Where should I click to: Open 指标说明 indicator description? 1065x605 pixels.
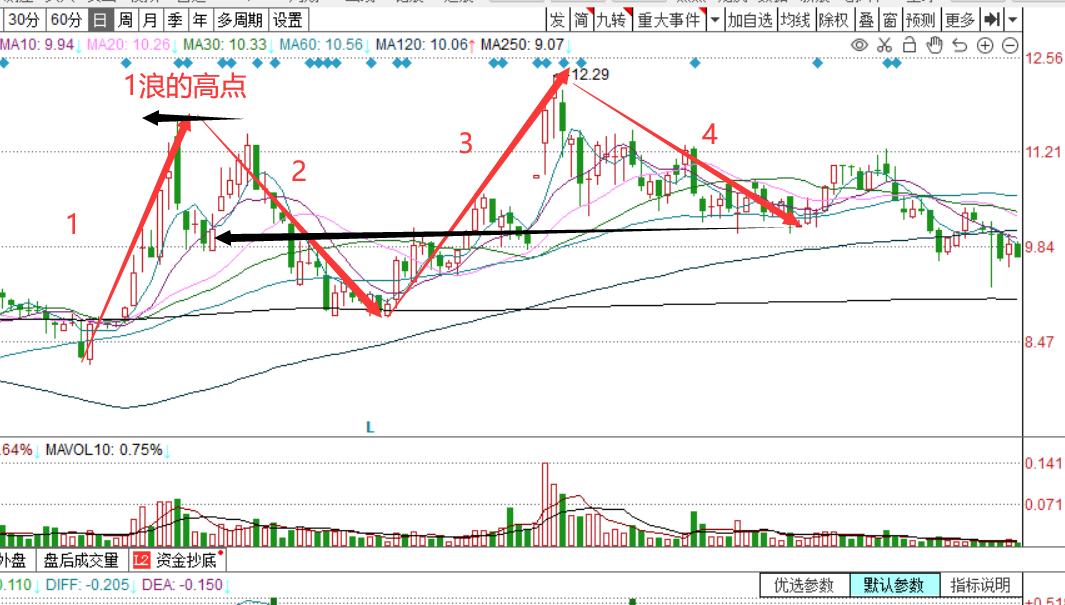(x=980, y=585)
